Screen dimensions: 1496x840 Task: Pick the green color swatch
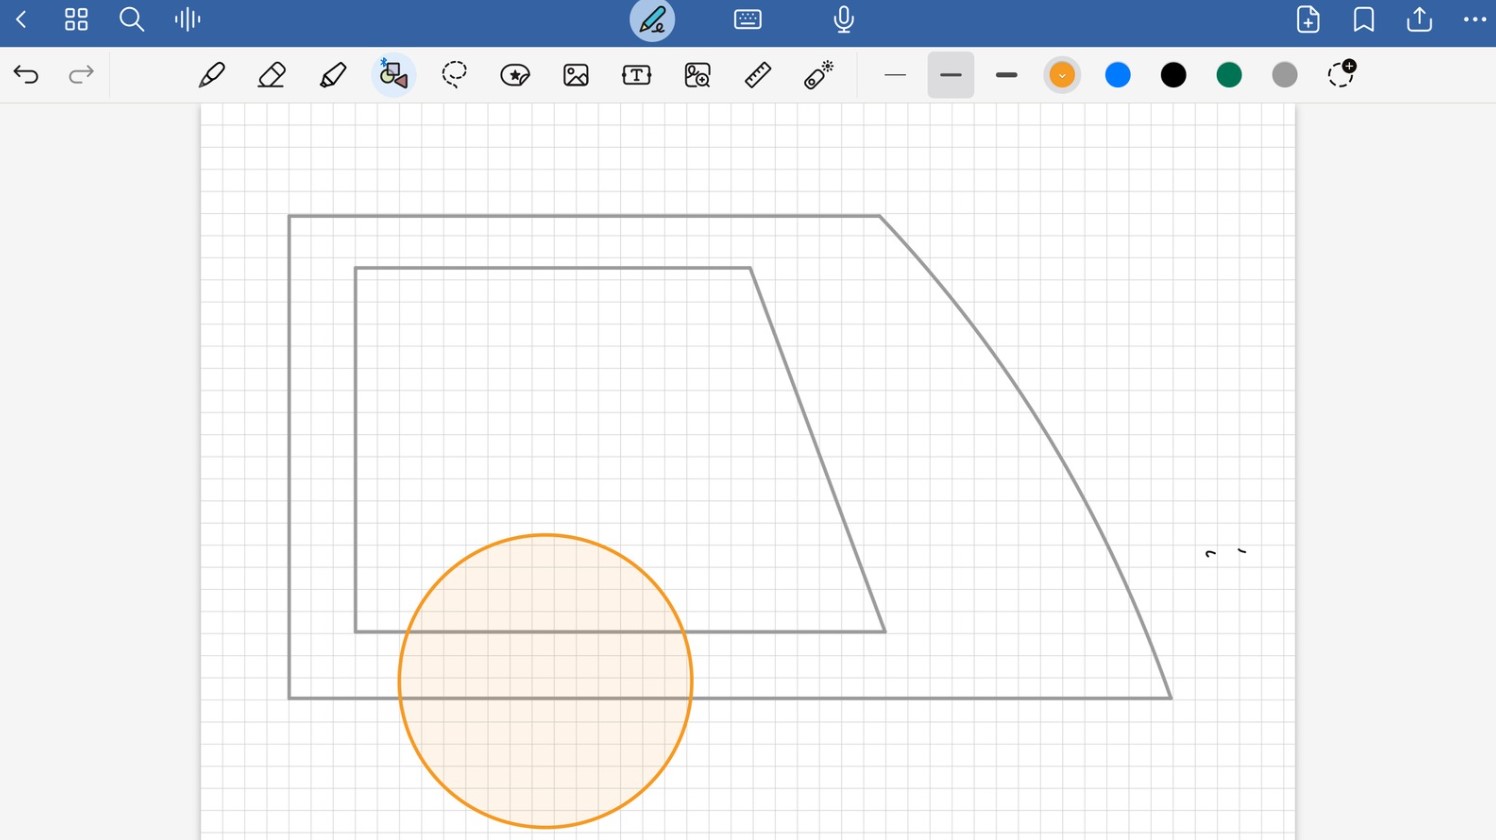pos(1229,75)
